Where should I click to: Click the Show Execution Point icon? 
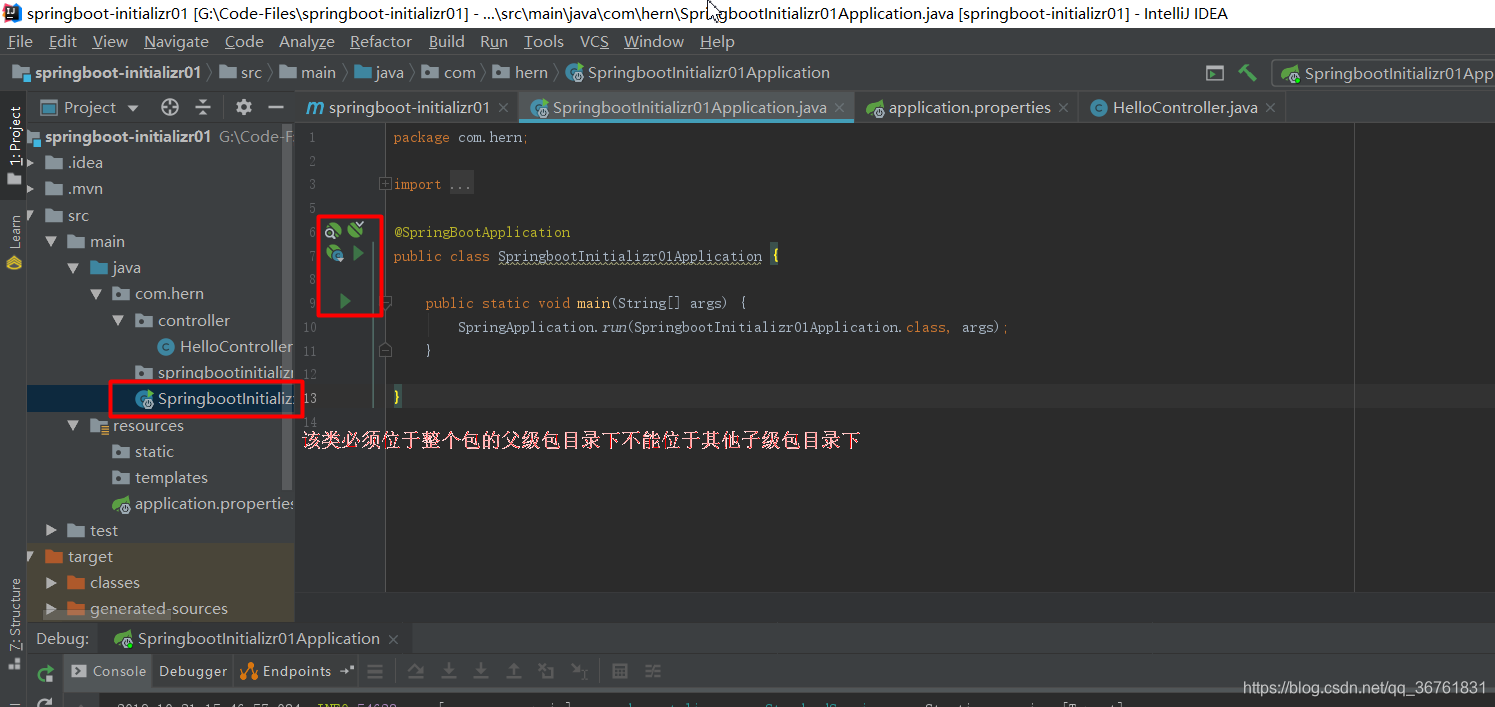pos(375,671)
